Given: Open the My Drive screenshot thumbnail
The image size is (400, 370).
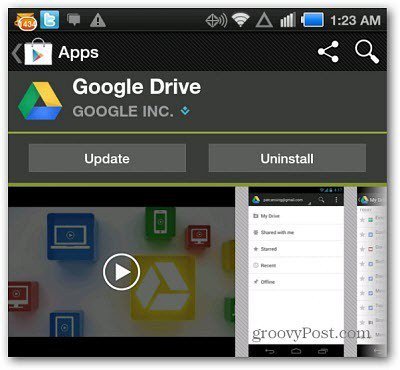Looking at the screenshot, I should [x=296, y=272].
